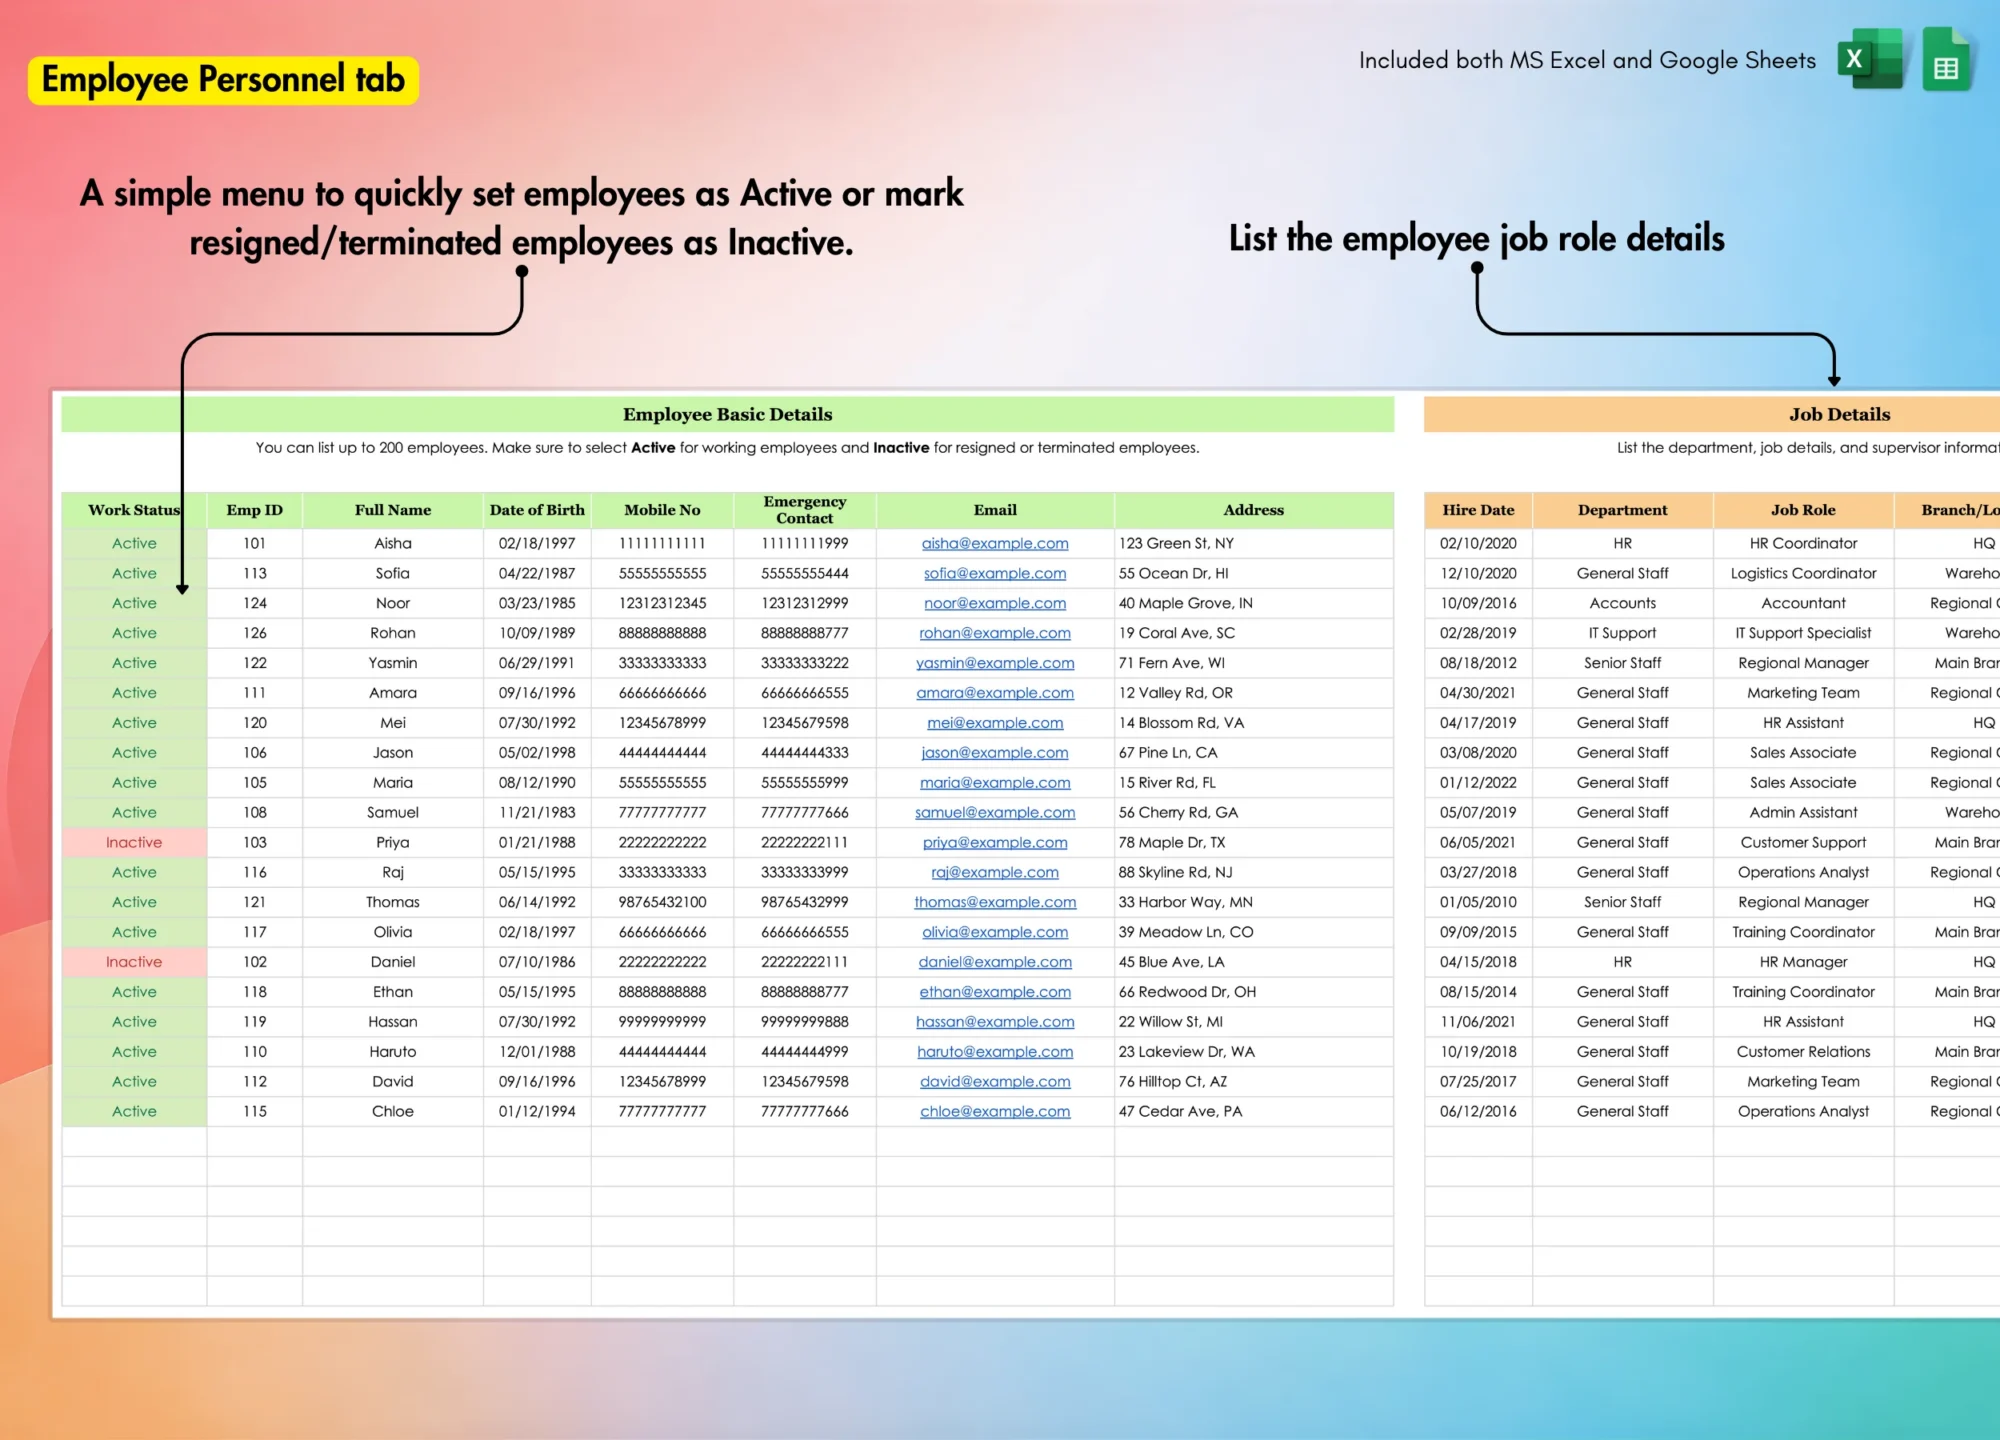
Task: Select the Emp ID column header
Action: tap(255, 510)
